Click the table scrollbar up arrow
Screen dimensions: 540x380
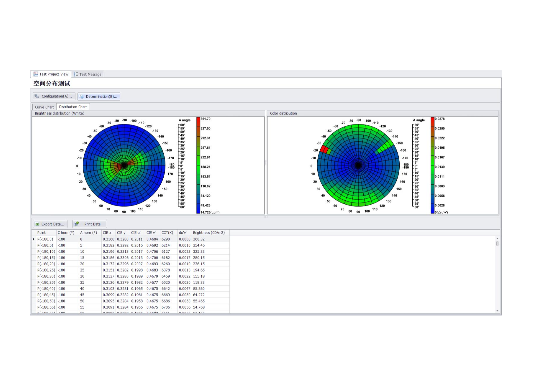pyautogui.click(x=497, y=238)
